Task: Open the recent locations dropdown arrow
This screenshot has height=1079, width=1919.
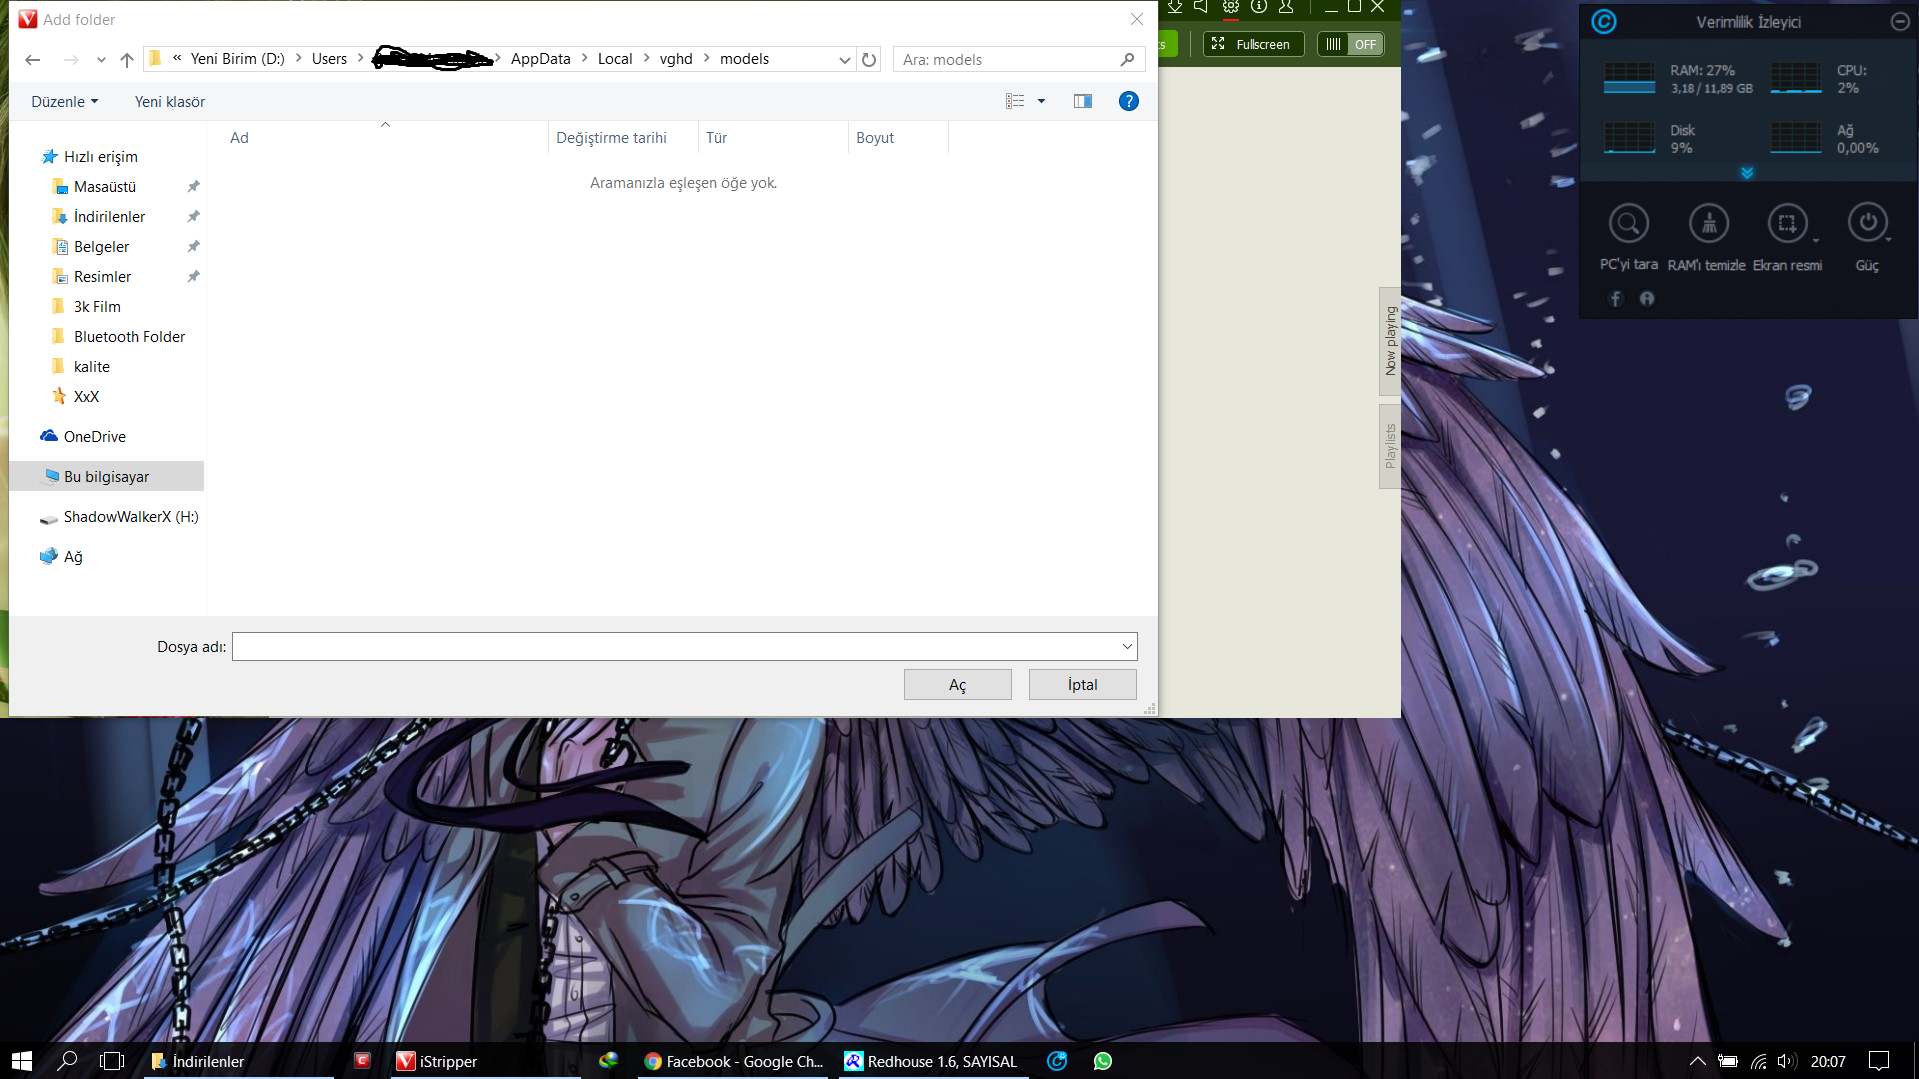Action: pos(101,60)
